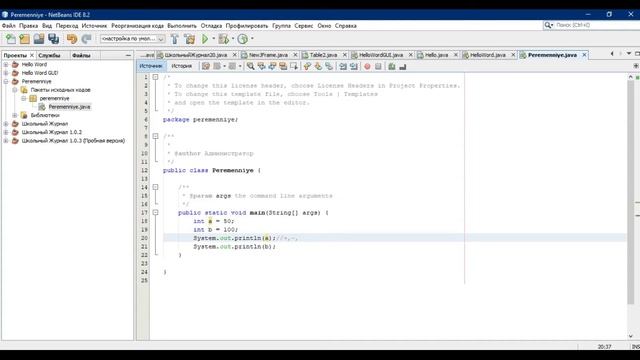640x360 pixels.
Task: Collapse the Peremenniye project node
Action: 6,82
